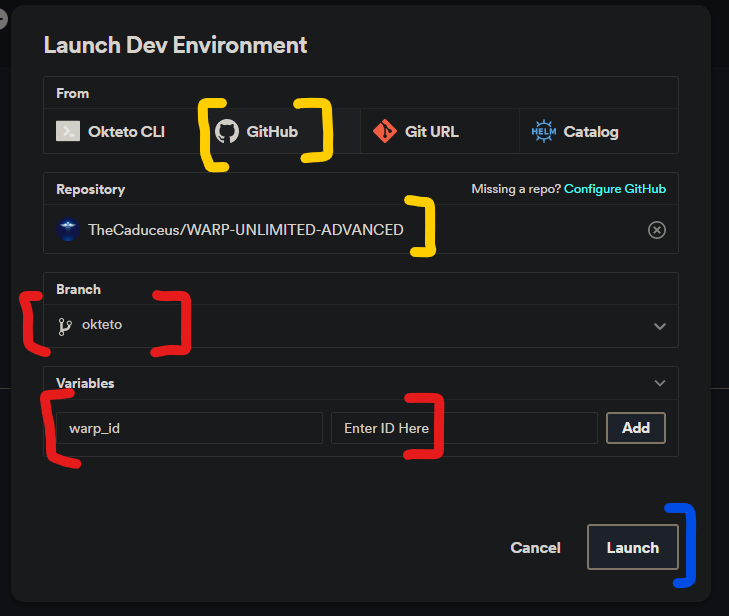Click the Variables label

pos(85,383)
